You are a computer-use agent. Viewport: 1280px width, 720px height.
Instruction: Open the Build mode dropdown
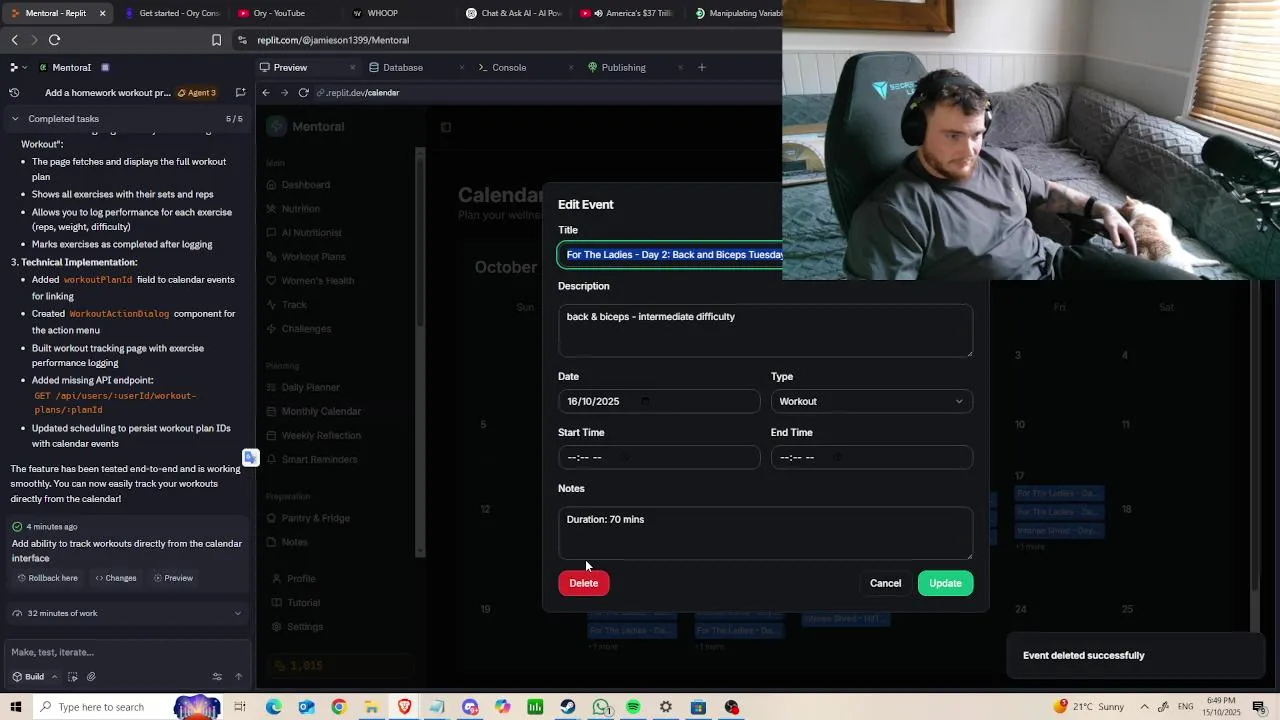click(x=34, y=677)
